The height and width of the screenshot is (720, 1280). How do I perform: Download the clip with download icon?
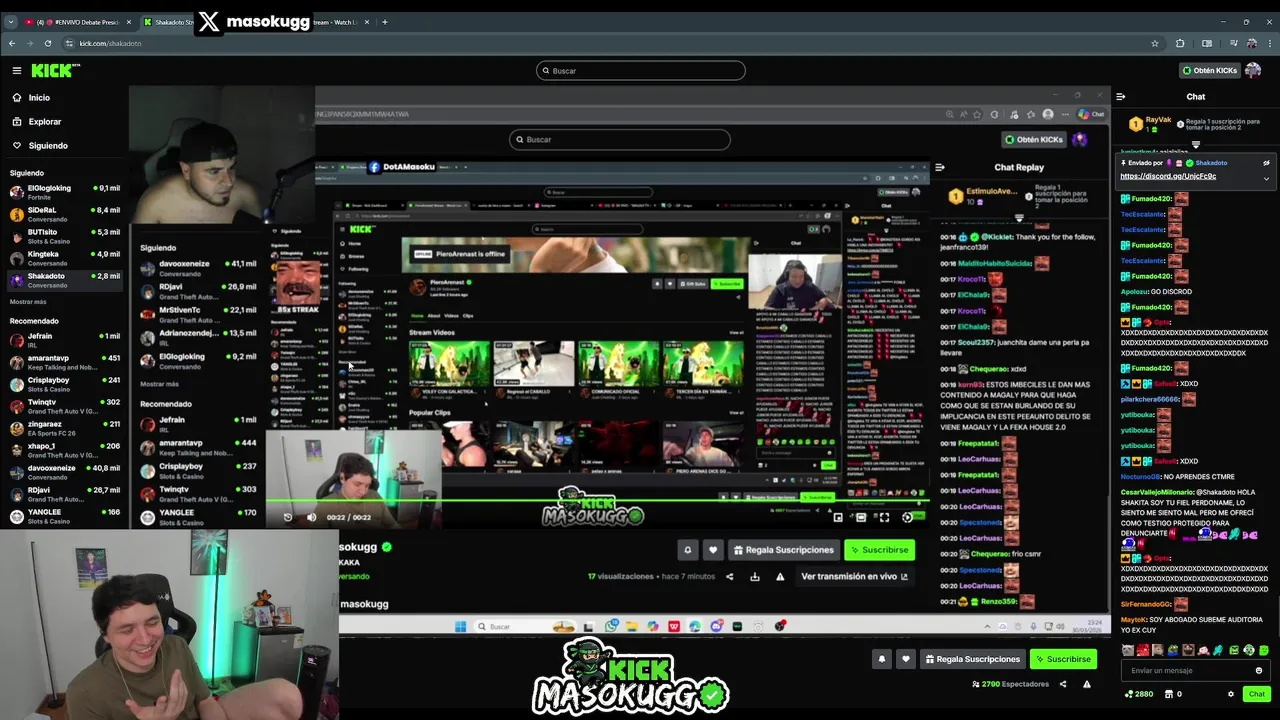pyautogui.click(x=755, y=576)
